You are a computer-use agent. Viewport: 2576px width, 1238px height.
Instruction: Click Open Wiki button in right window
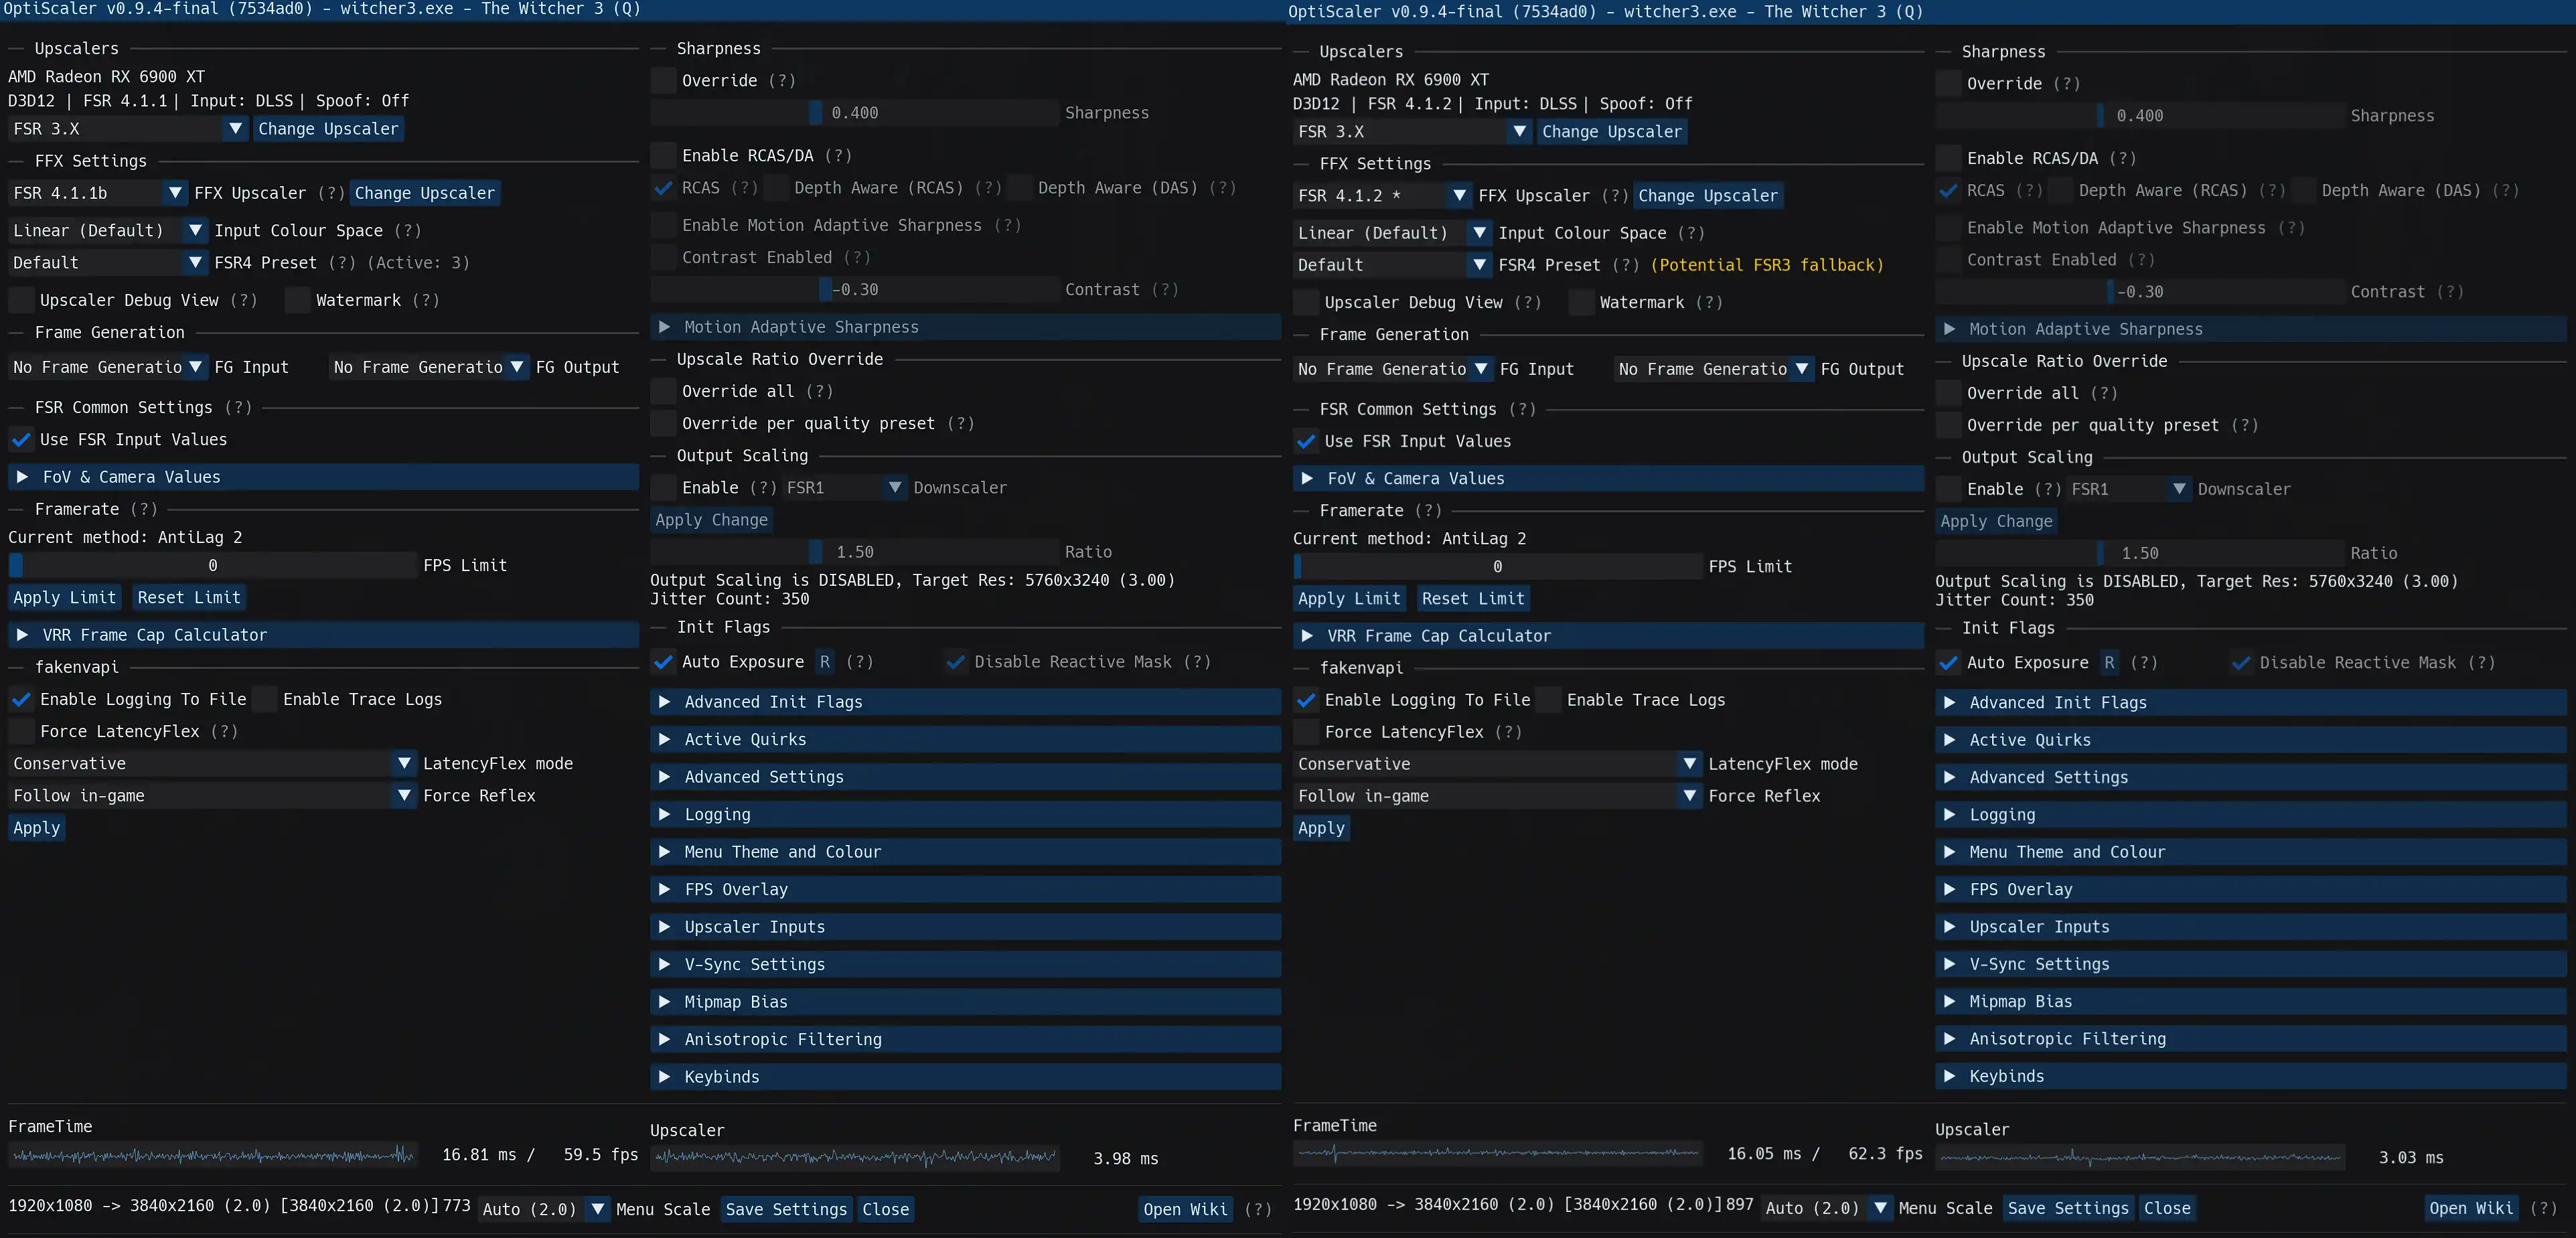pos(2471,1208)
